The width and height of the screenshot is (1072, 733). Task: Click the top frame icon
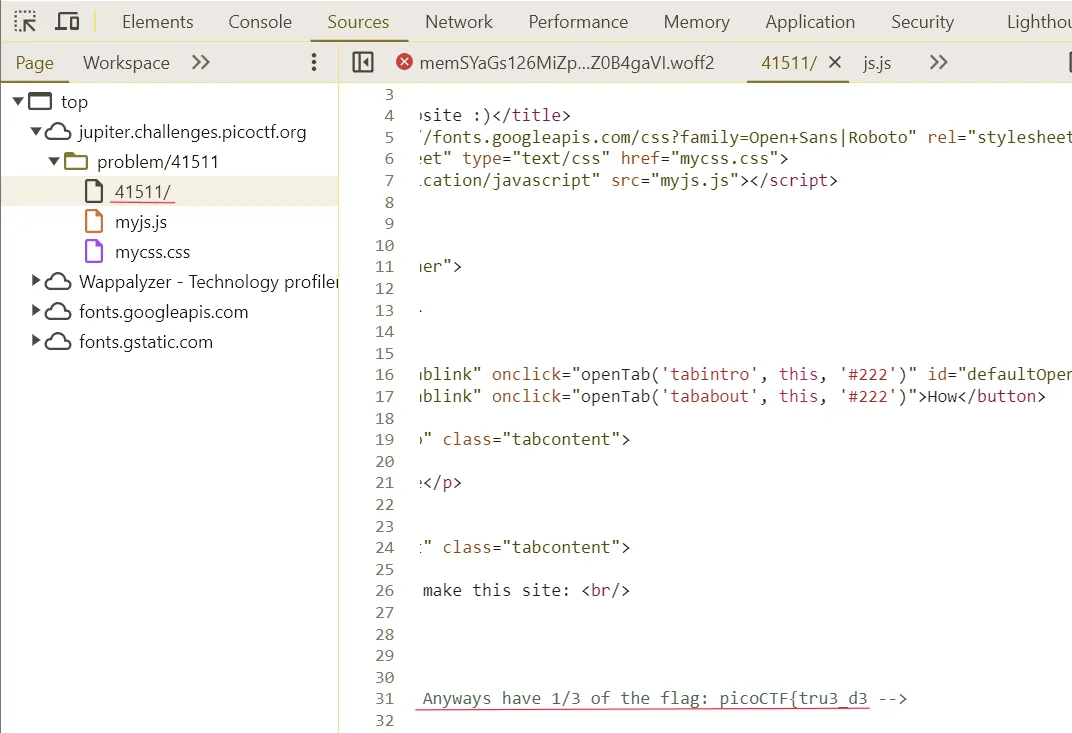[x=40, y=102]
